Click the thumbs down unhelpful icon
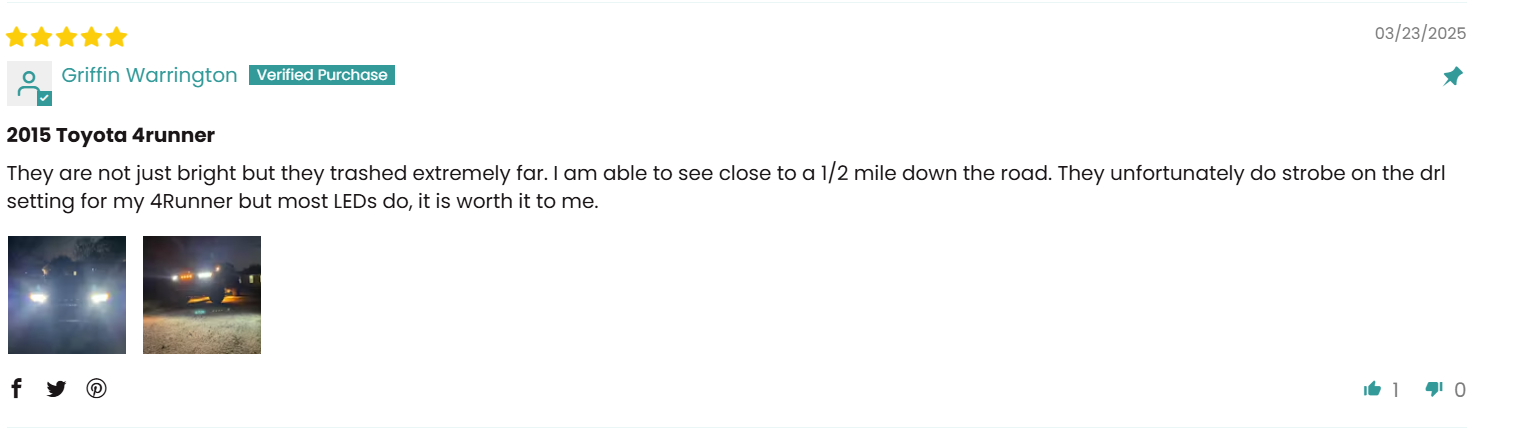Image resolution: width=1523 pixels, height=428 pixels. coord(1434,389)
